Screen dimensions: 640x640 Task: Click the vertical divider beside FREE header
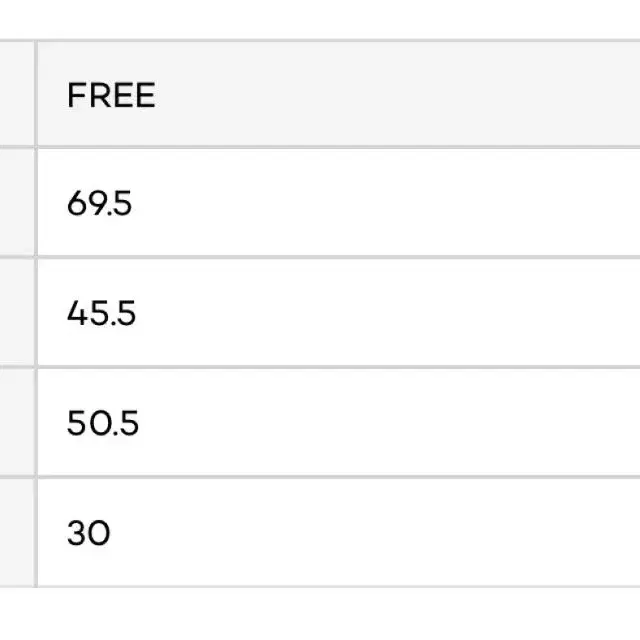pyautogui.click(x=36, y=94)
